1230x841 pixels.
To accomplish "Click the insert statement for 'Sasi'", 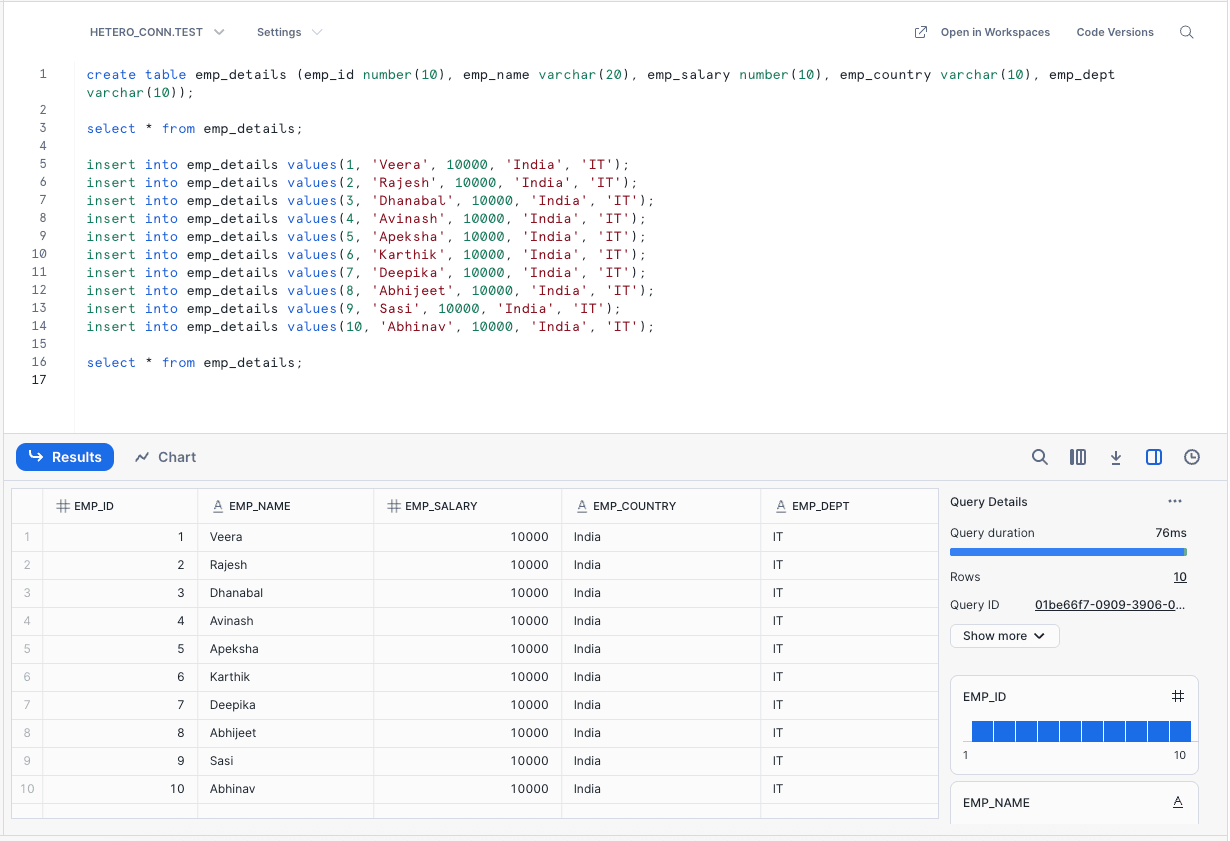I will [353, 308].
